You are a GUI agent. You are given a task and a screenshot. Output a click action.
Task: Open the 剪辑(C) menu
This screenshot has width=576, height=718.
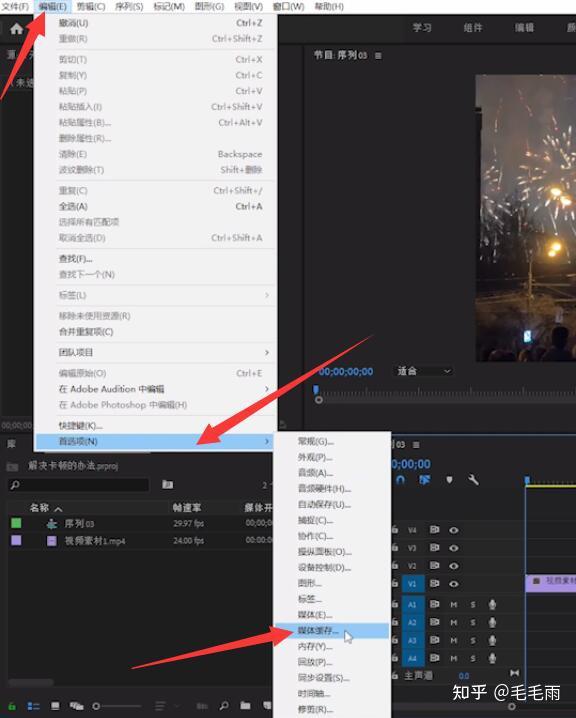pos(90,6)
